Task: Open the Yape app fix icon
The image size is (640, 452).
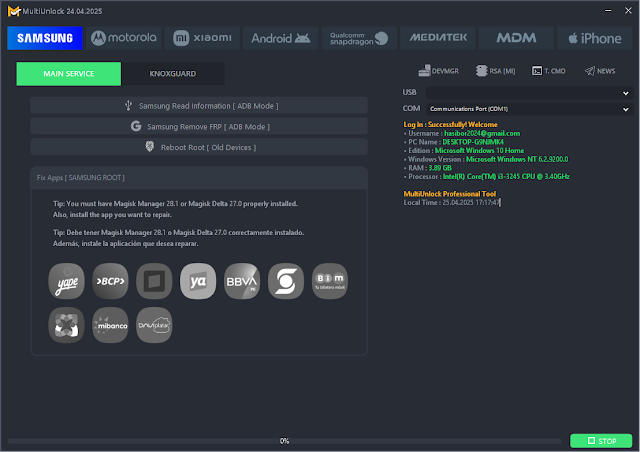Action: [67, 281]
